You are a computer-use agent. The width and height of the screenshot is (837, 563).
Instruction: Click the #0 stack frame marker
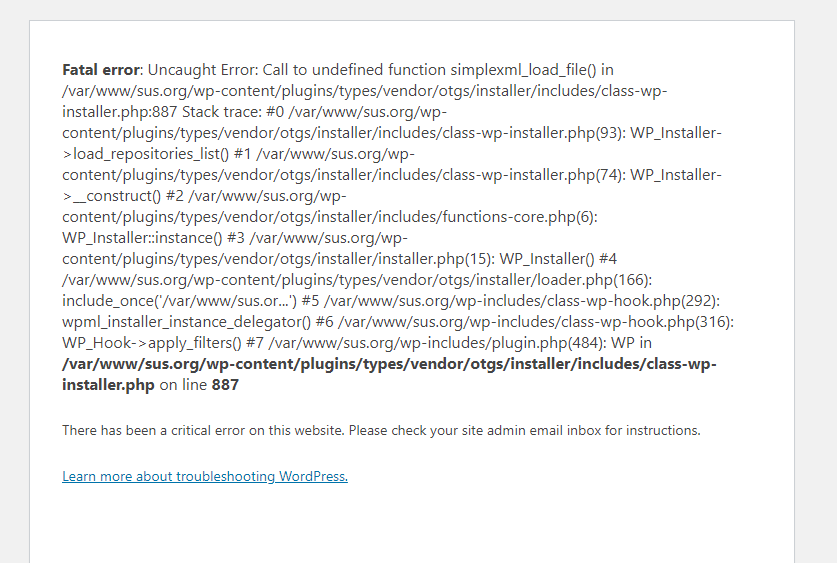pos(273,112)
